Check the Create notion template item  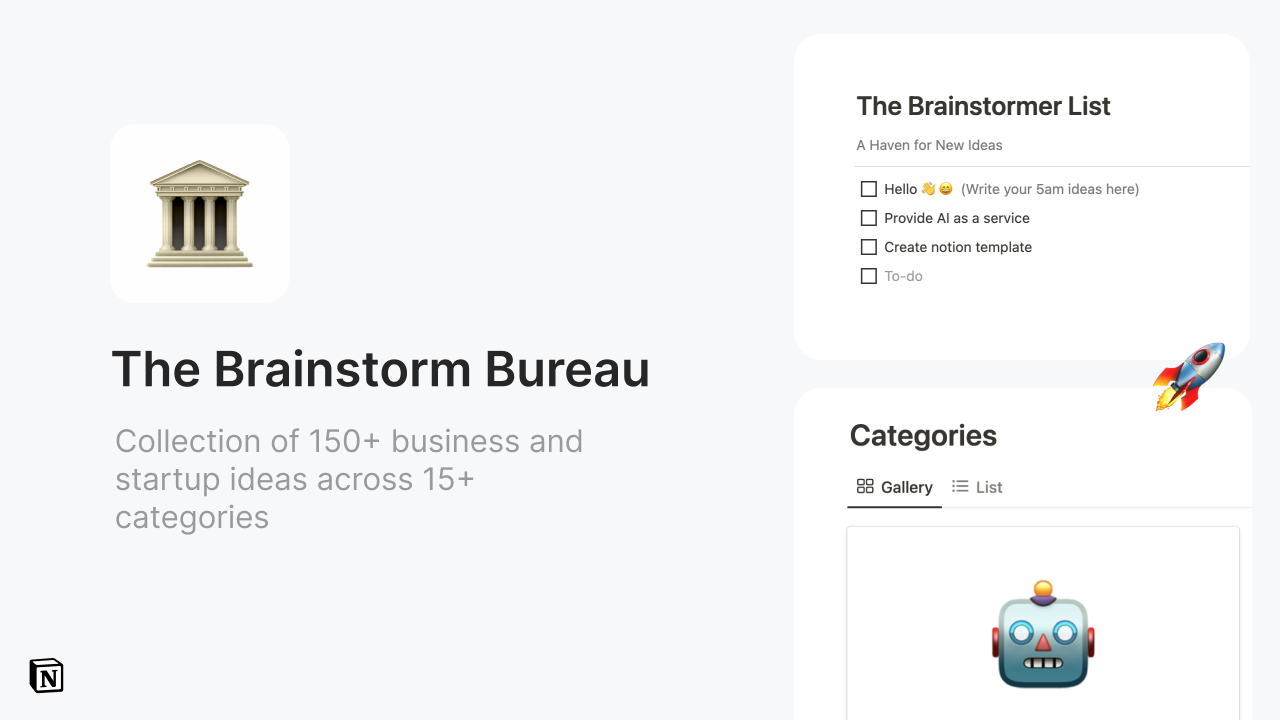click(868, 246)
